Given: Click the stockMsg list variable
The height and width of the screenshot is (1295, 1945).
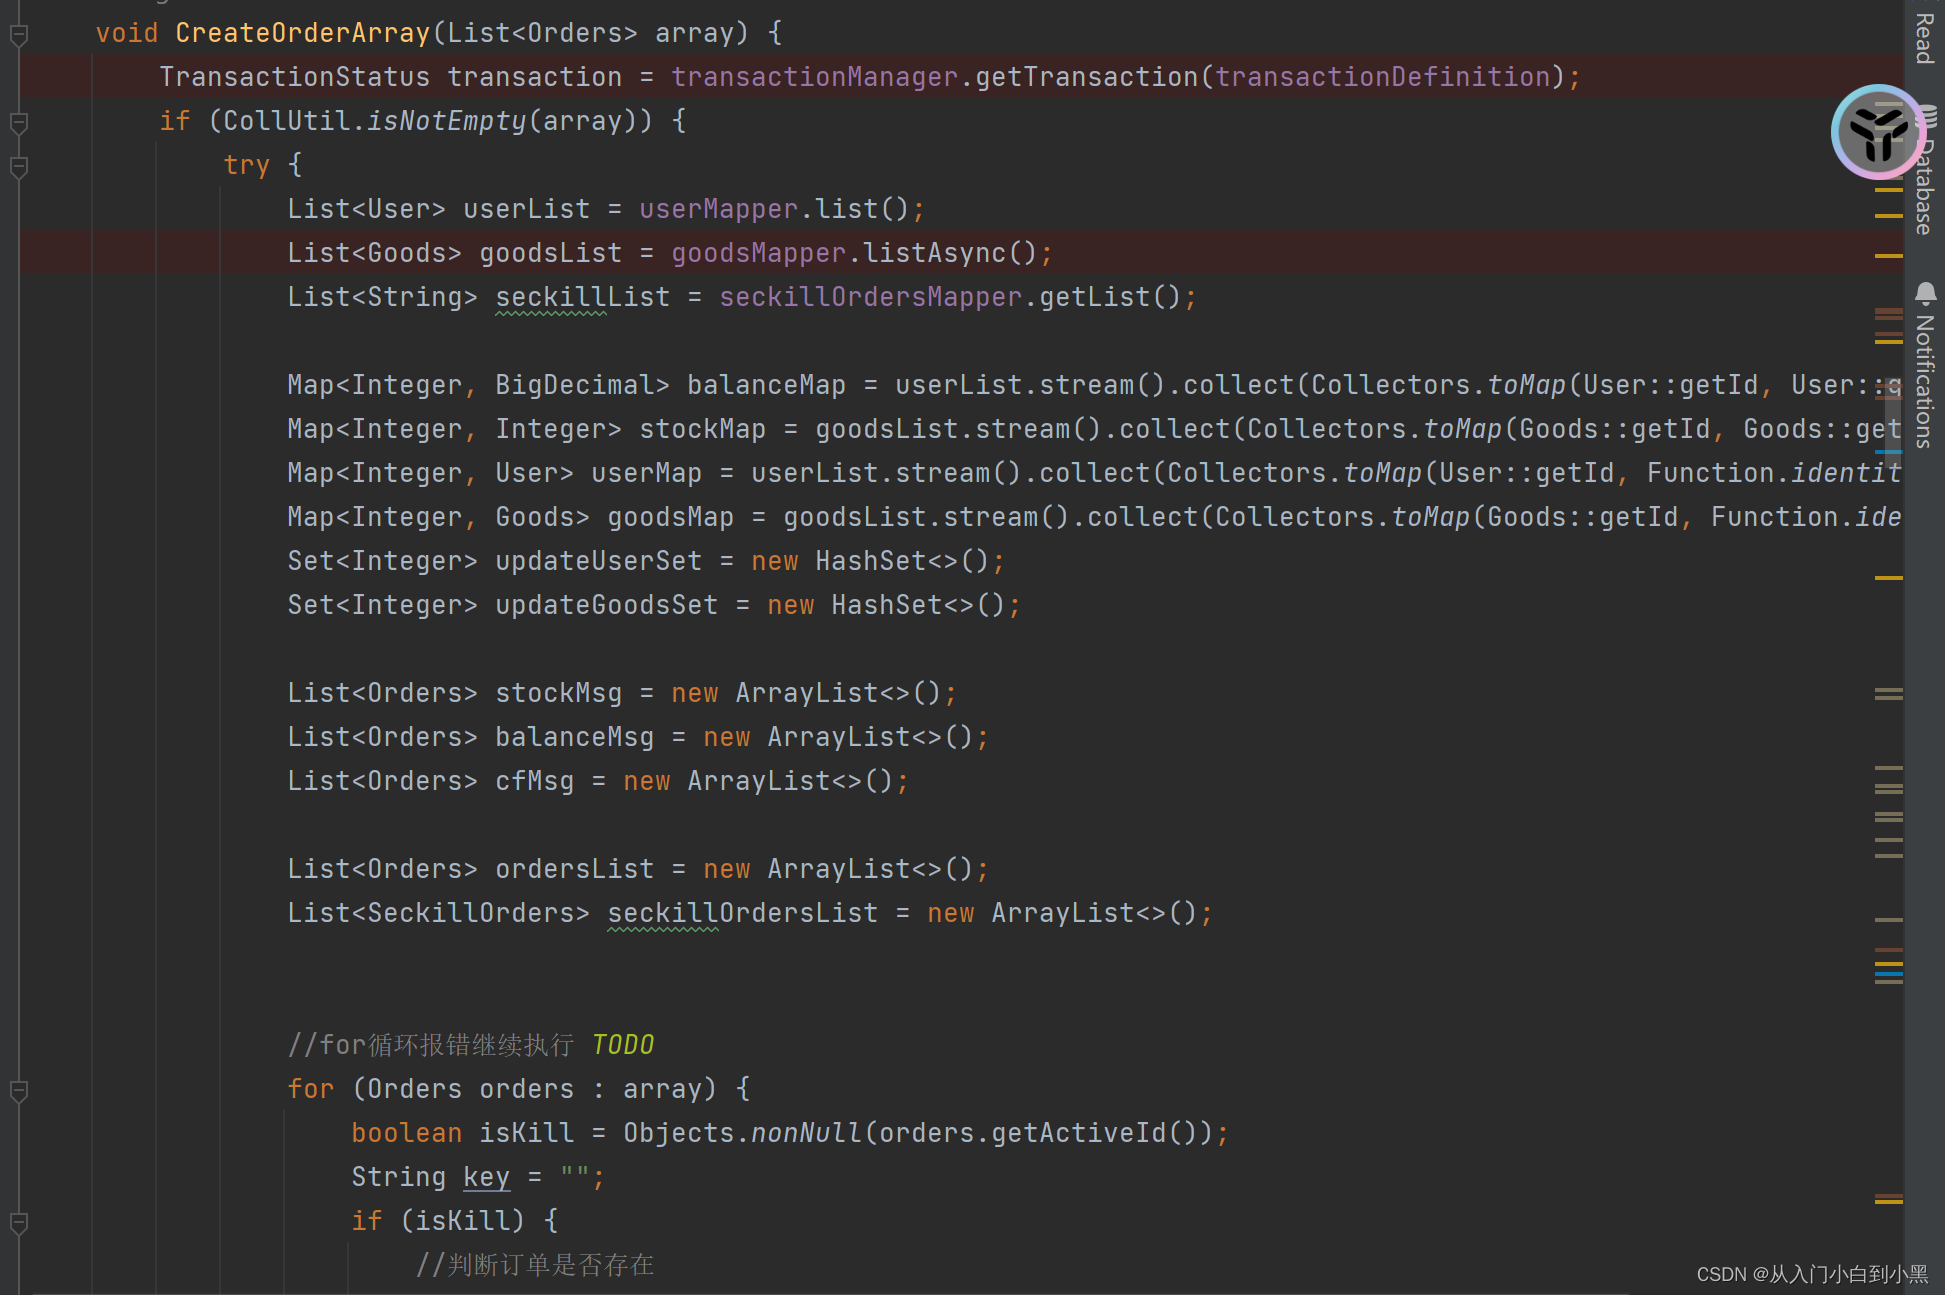Looking at the screenshot, I should (559, 693).
